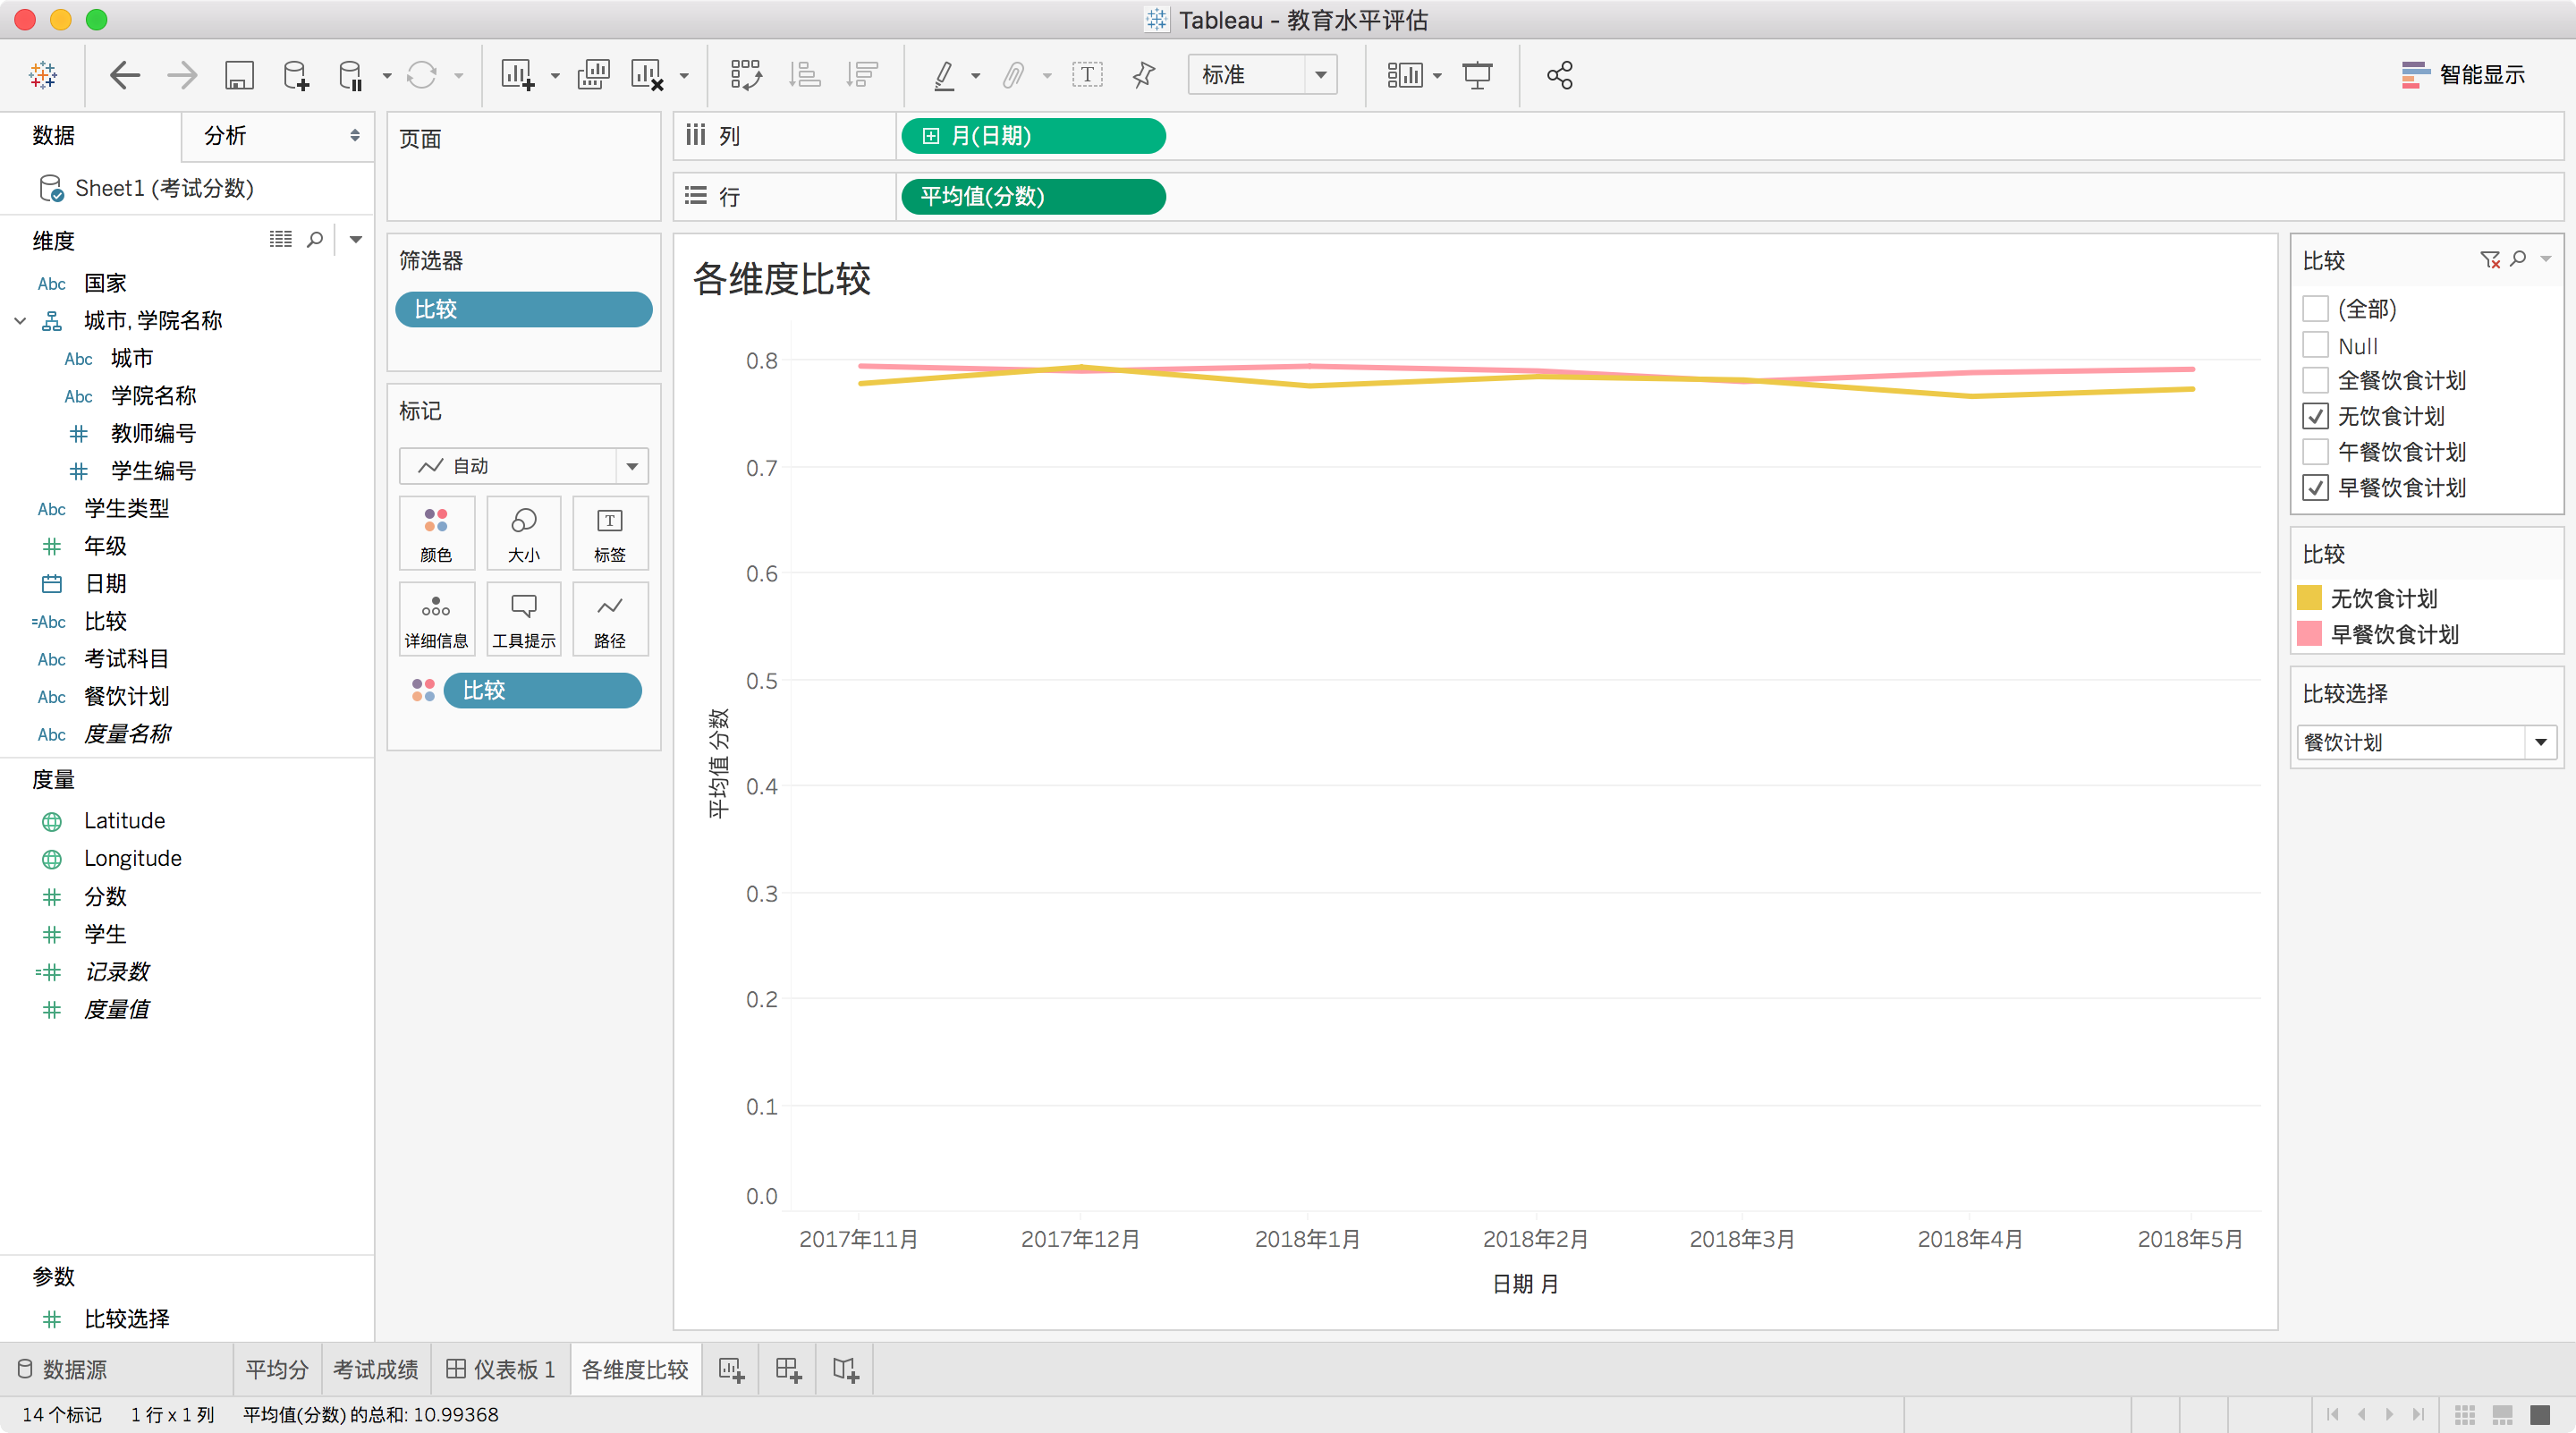Viewport: 2576px width, 1433px height.
Task: Open the Color mark card
Action: coord(436,533)
